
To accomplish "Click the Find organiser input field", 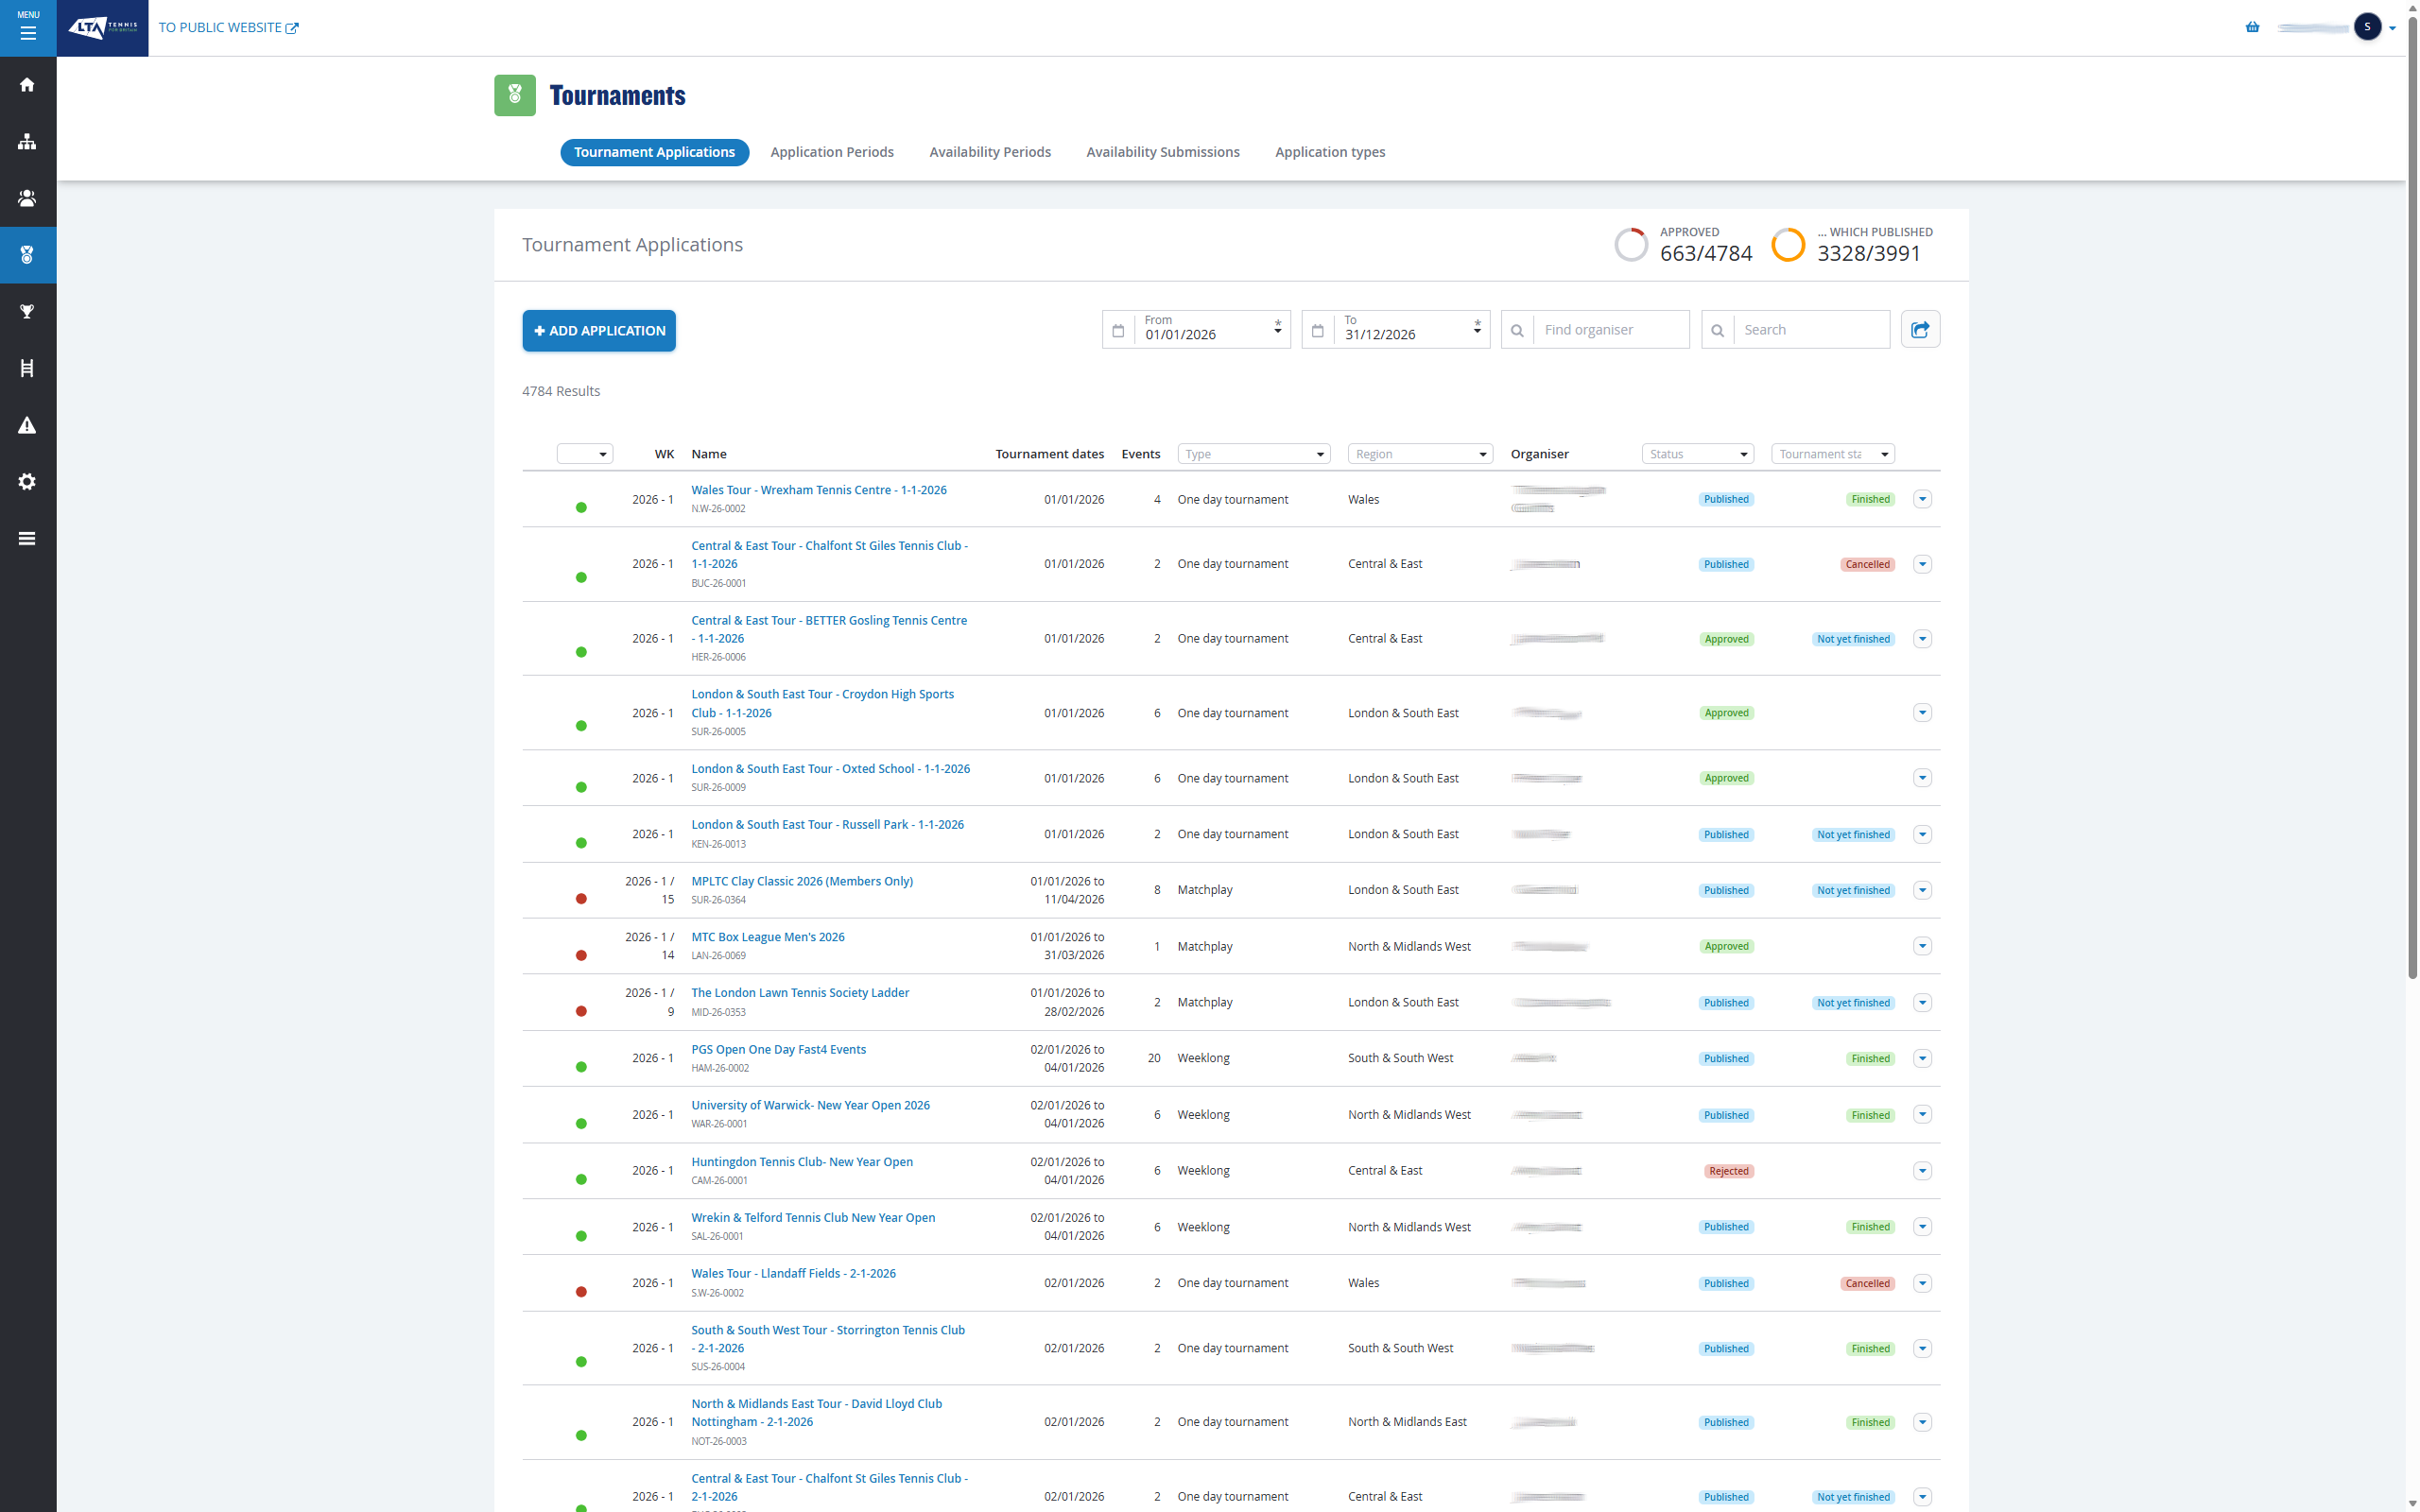I will click(x=1610, y=330).
